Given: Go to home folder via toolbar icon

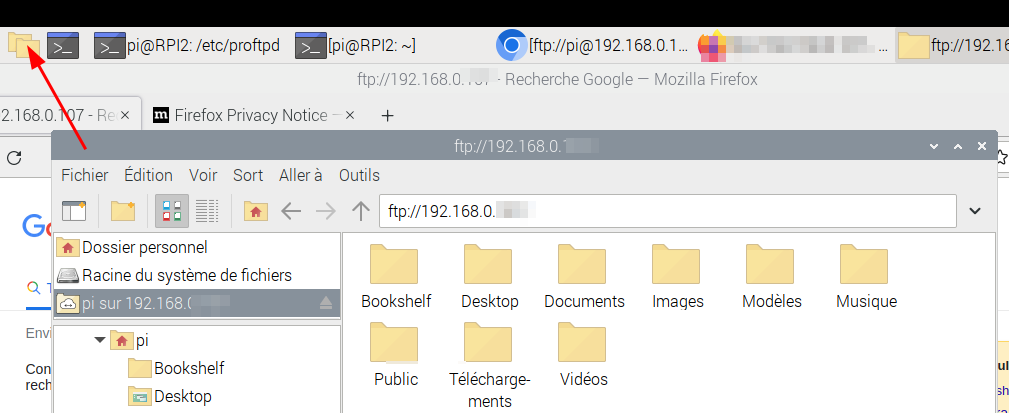Looking at the screenshot, I should pos(256,211).
